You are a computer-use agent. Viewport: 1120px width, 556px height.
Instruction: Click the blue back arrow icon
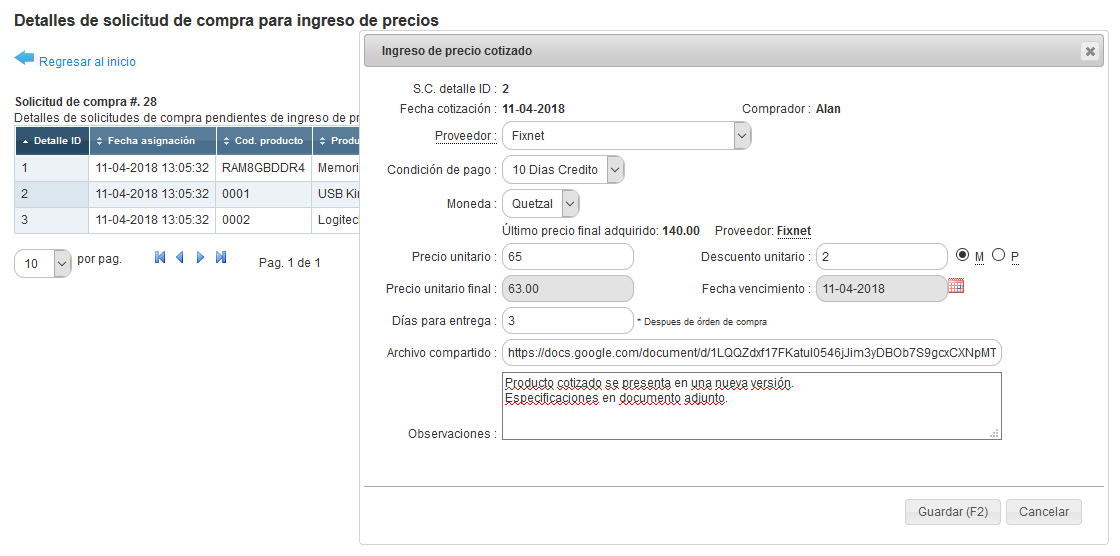24,59
